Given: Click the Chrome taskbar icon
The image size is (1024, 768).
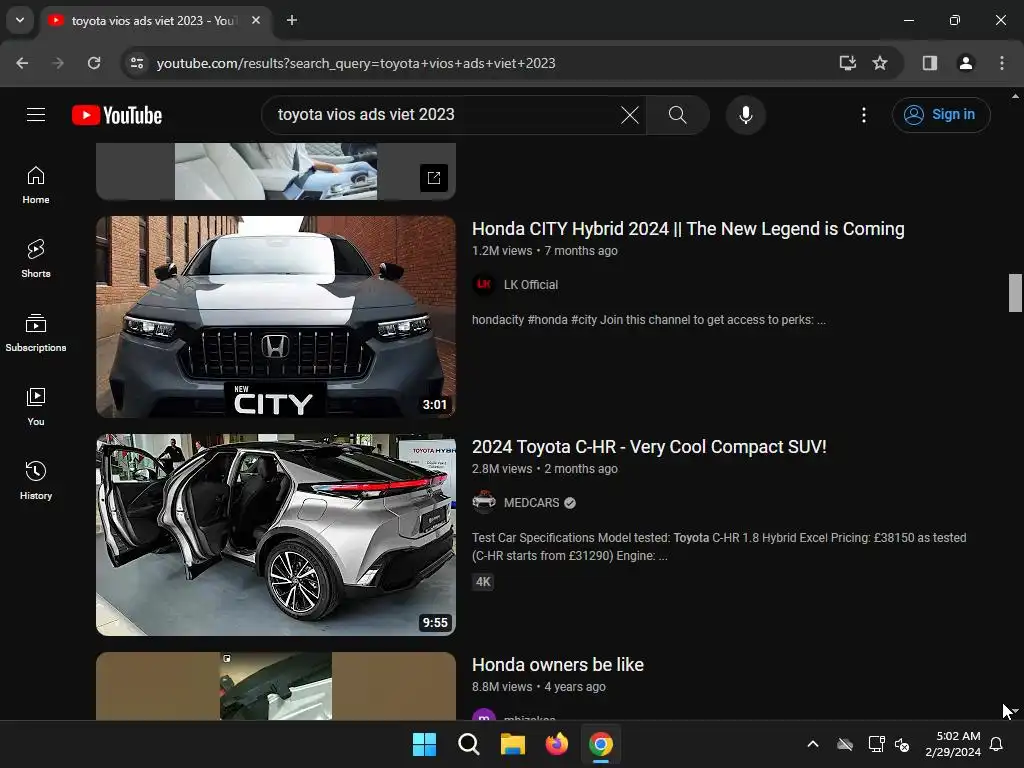Looking at the screenshot, I should [601, 744].
